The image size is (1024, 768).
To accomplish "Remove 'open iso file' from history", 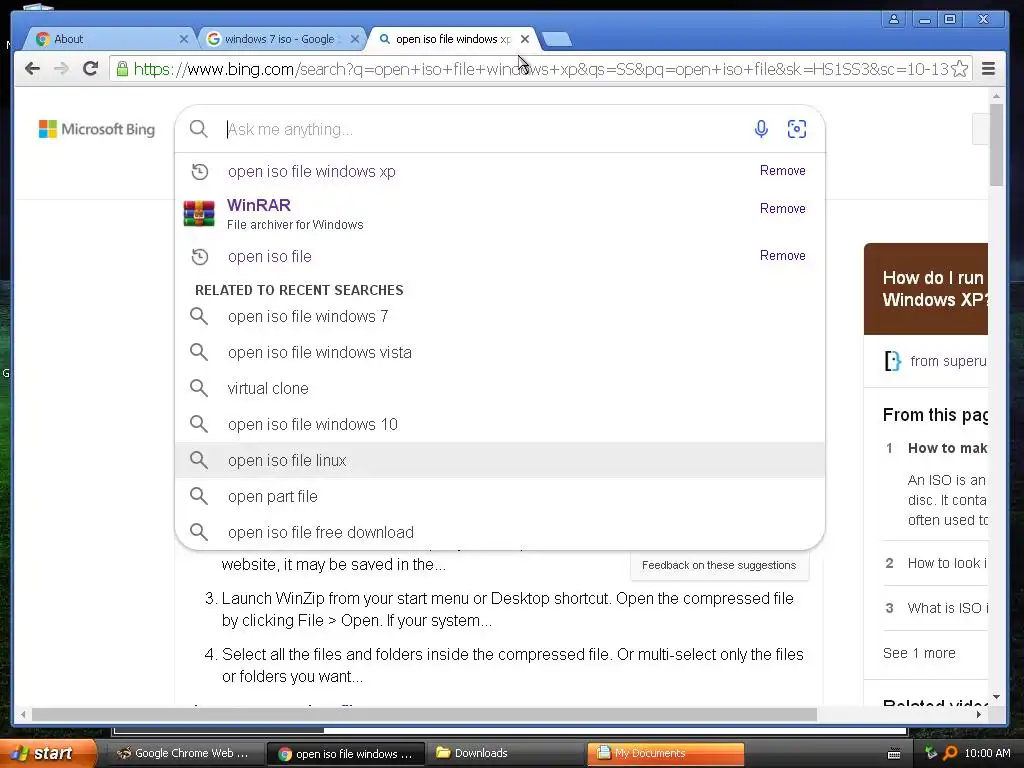I will click(x=782, y=255).
